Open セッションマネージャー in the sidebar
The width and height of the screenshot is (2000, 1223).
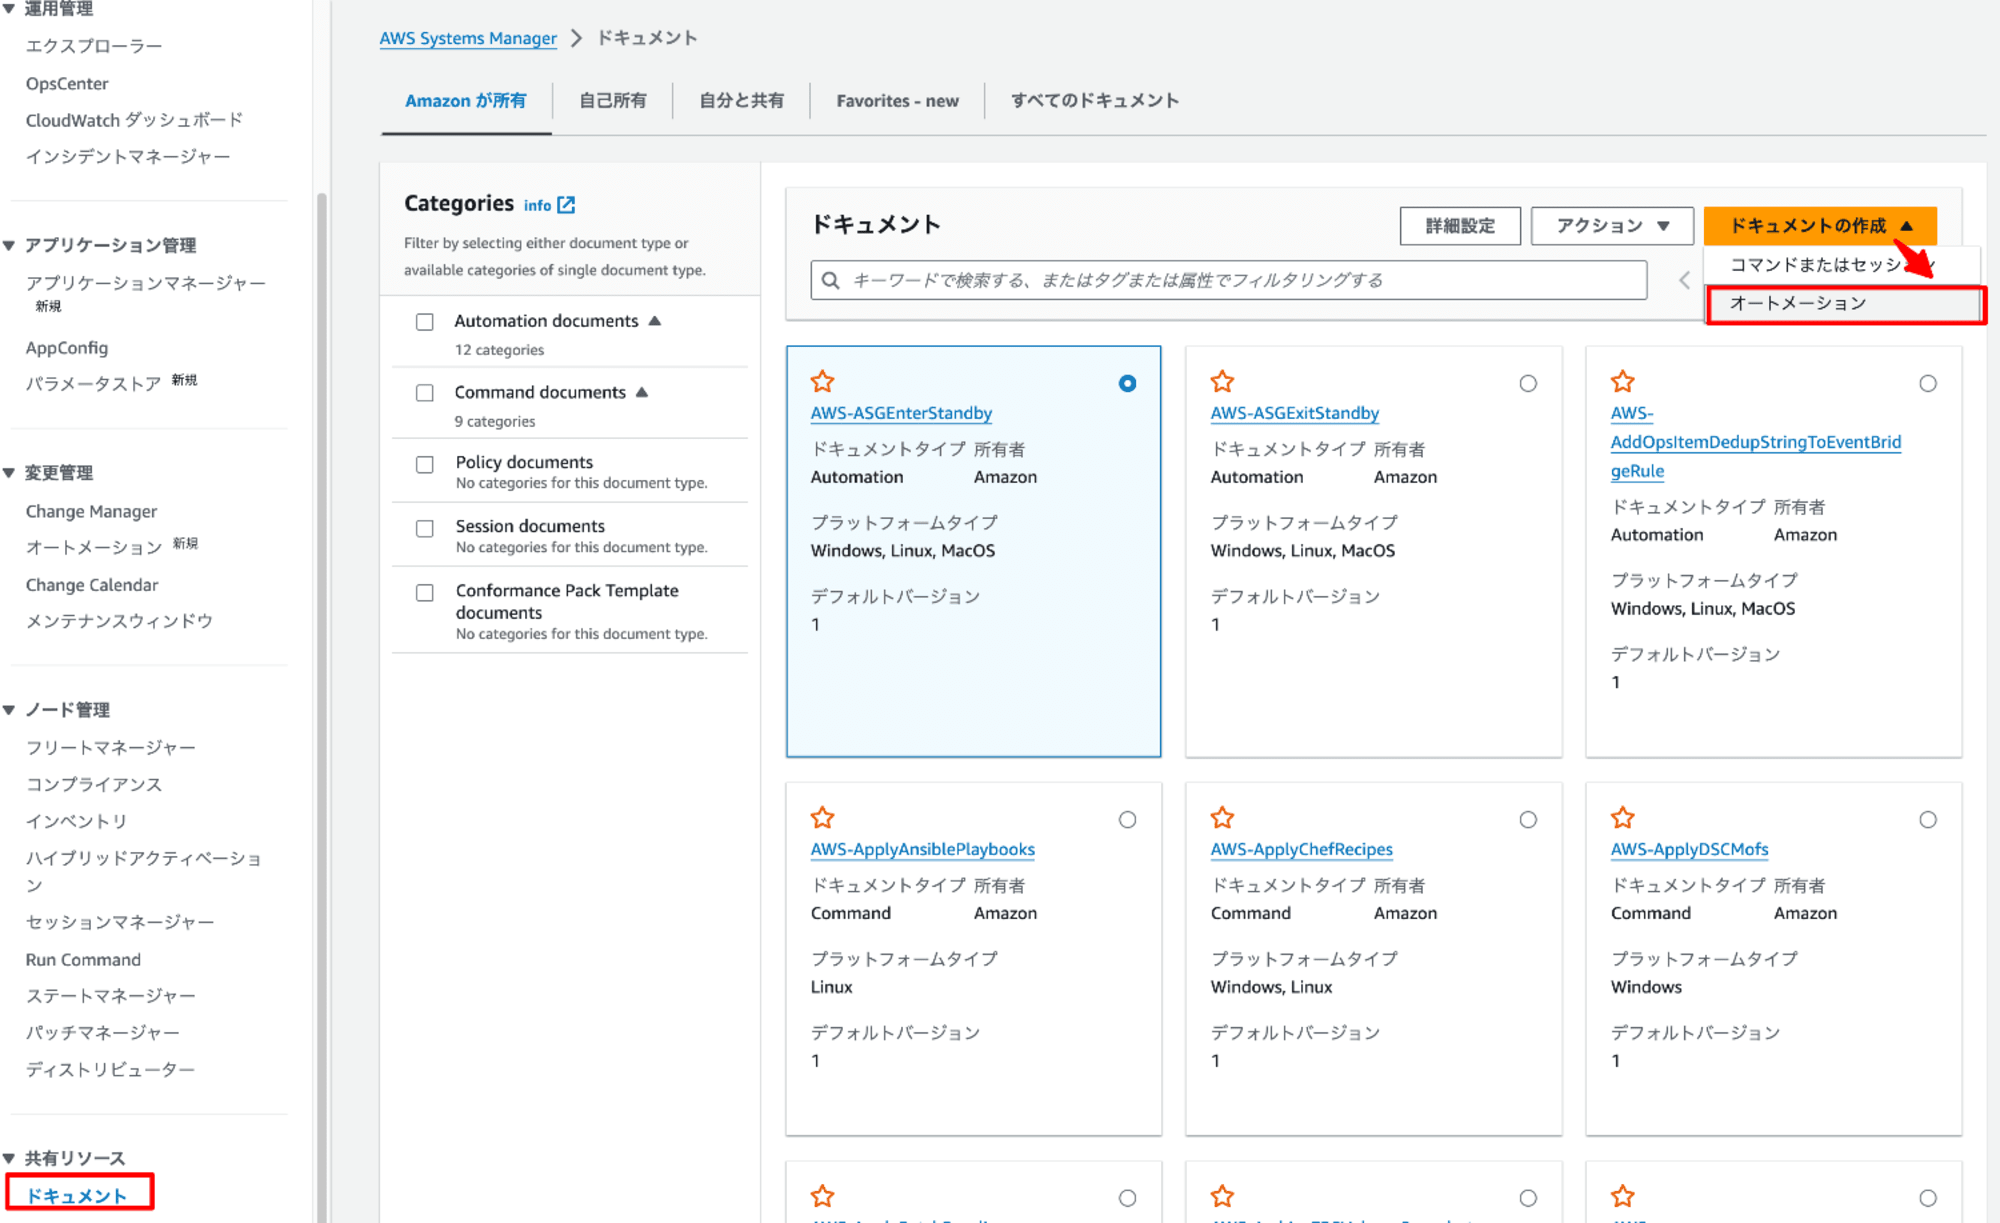point(120,922)
